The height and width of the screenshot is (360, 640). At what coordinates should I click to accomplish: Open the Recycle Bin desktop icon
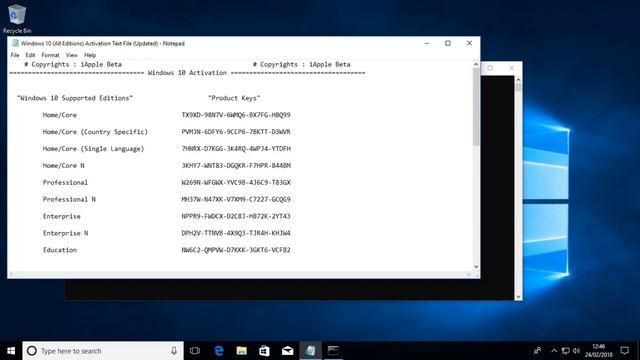coord(17,18)
